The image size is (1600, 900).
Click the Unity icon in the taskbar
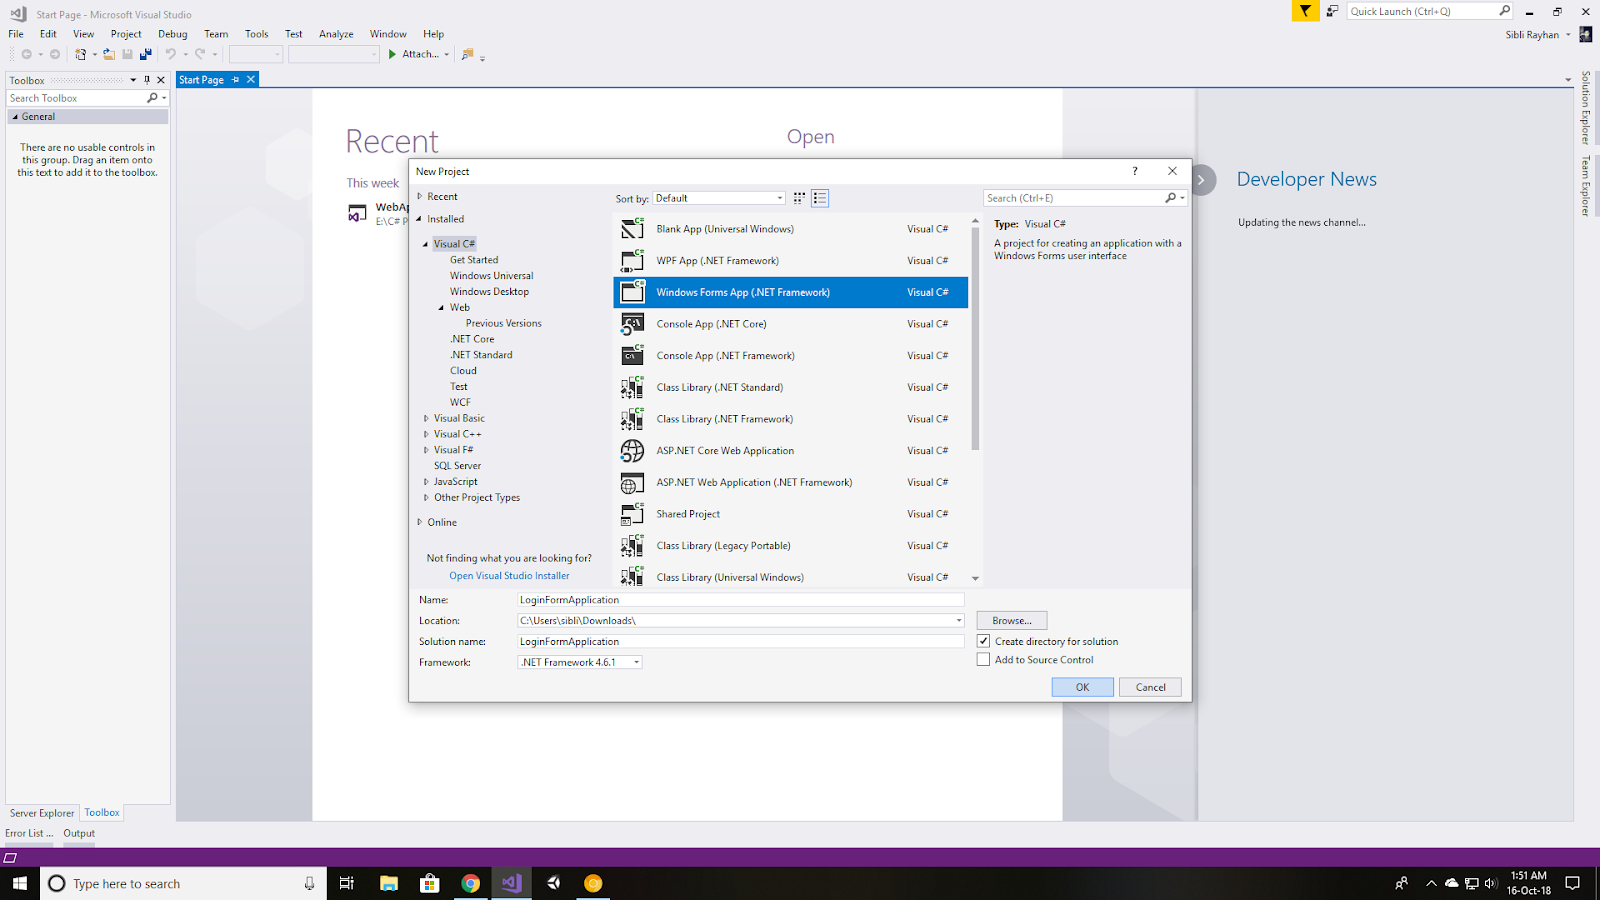point(553,883)
